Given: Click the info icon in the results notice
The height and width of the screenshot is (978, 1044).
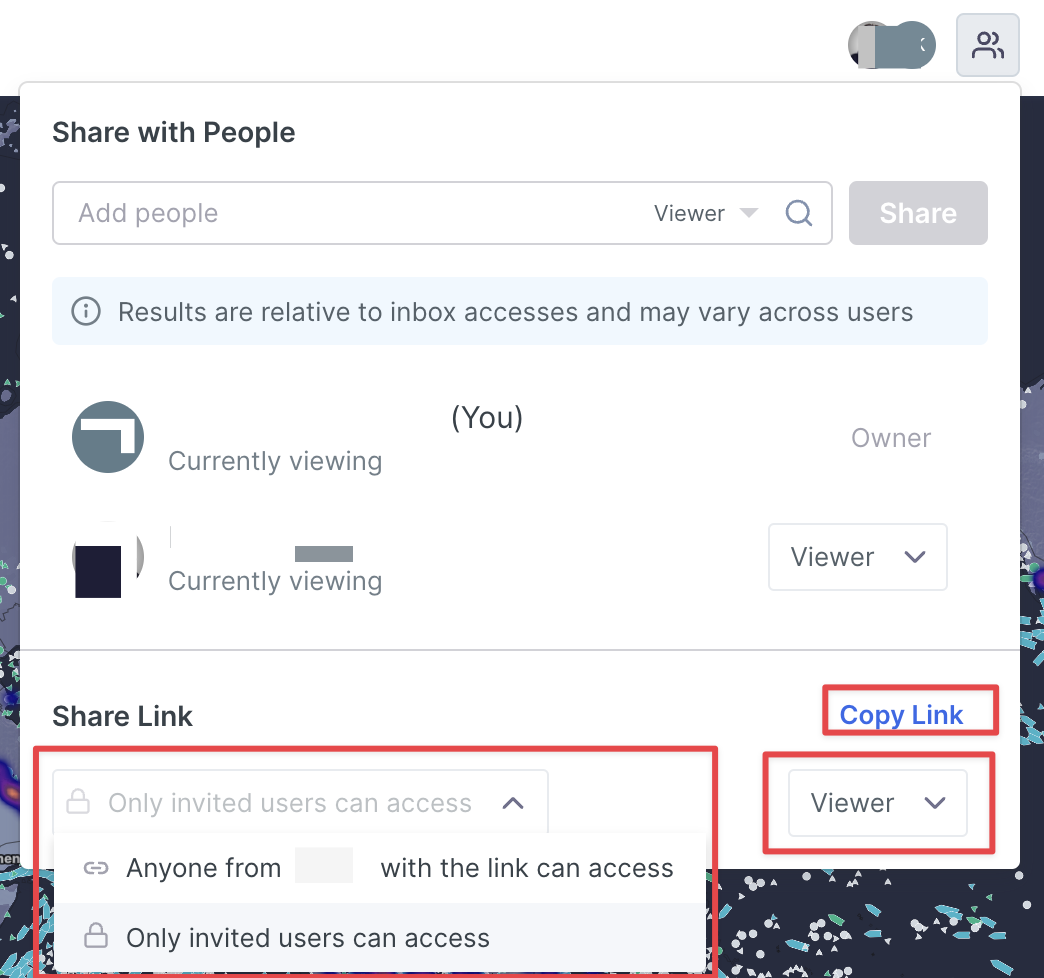Looking at the screenshot, I should 86,312.
